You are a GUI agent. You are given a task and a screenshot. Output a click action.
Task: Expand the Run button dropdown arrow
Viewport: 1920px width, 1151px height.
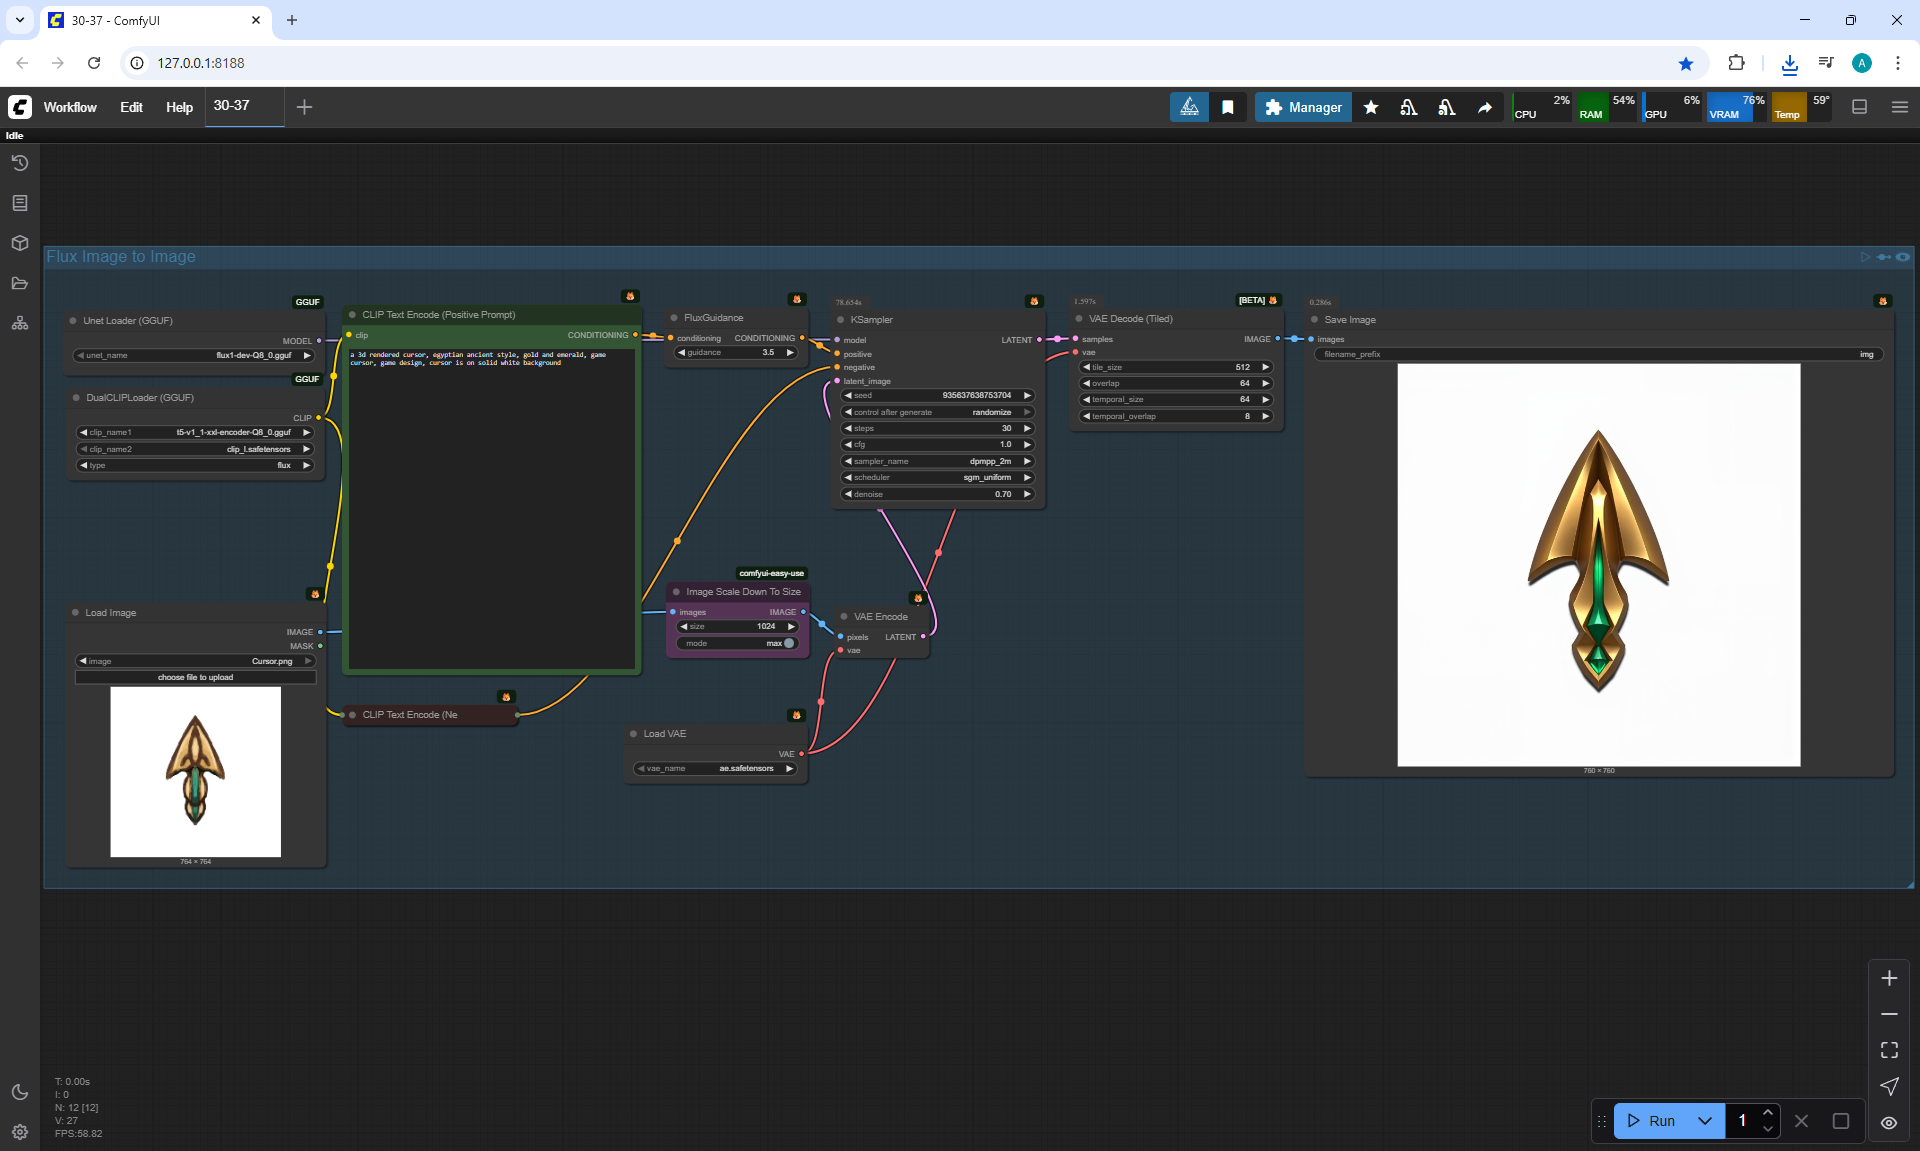click(x=1705, y=1121)
